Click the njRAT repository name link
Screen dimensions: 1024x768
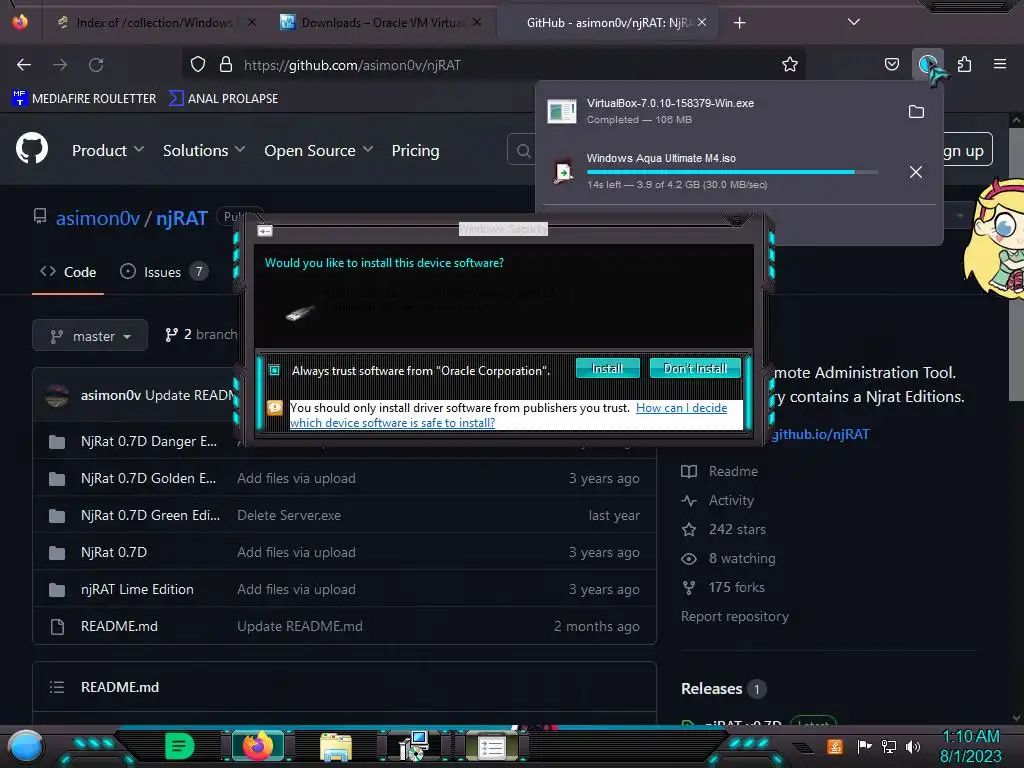click(182, 218)
